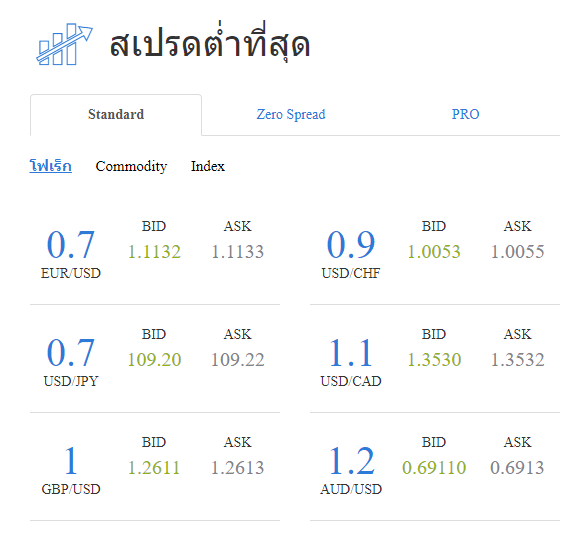Image resolution: width=588 pixels, height=536 pixels.
Task: View Index instruments list
Action: [x=208, y=166]
